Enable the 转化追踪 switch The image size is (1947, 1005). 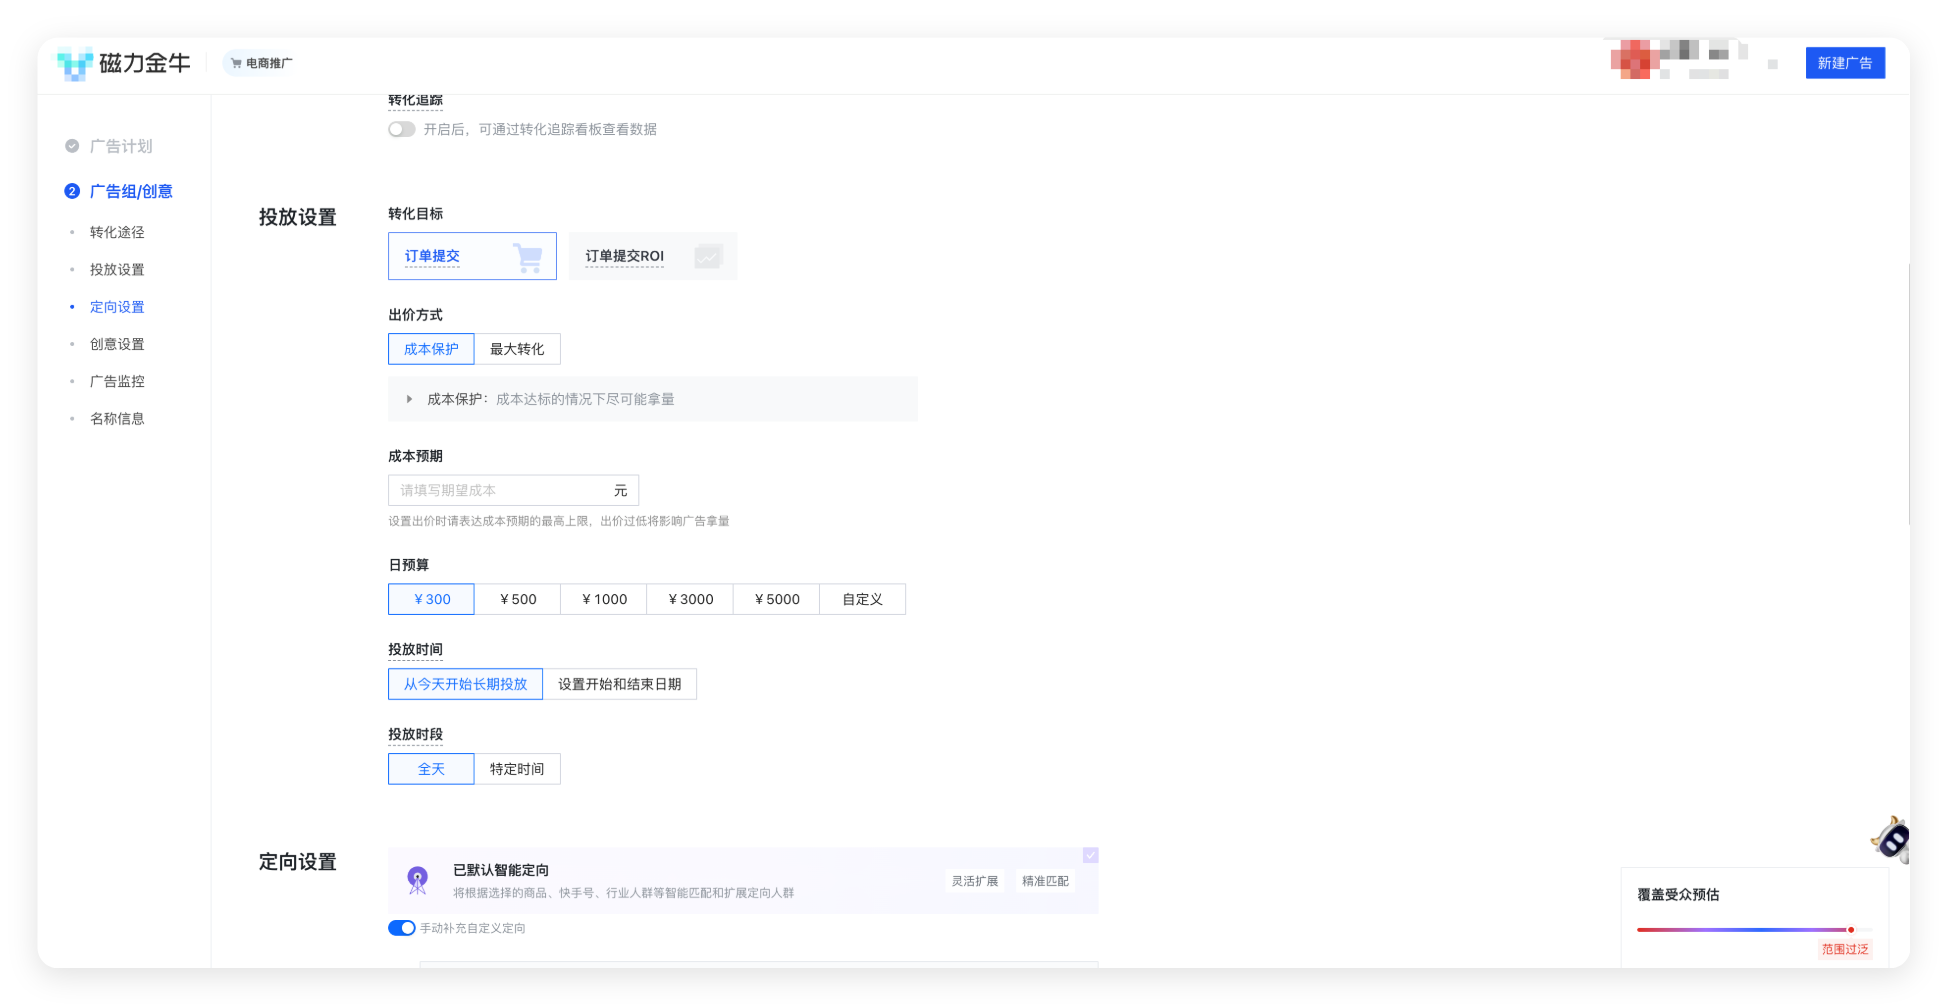tap(401, 129)
